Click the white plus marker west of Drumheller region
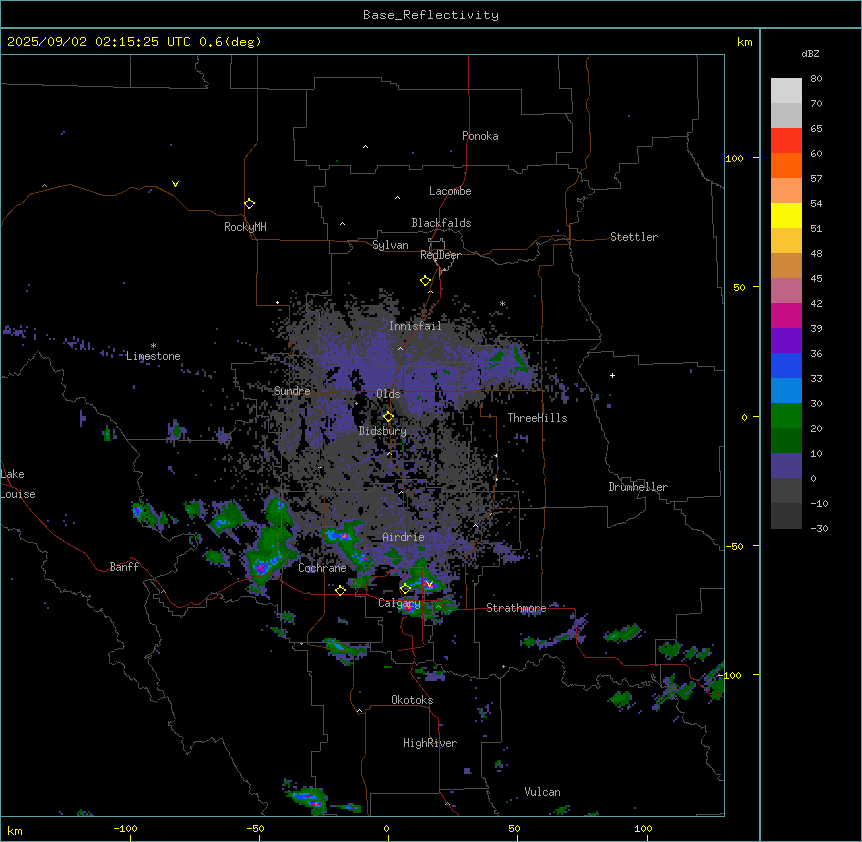 click(x=612, y=375)
